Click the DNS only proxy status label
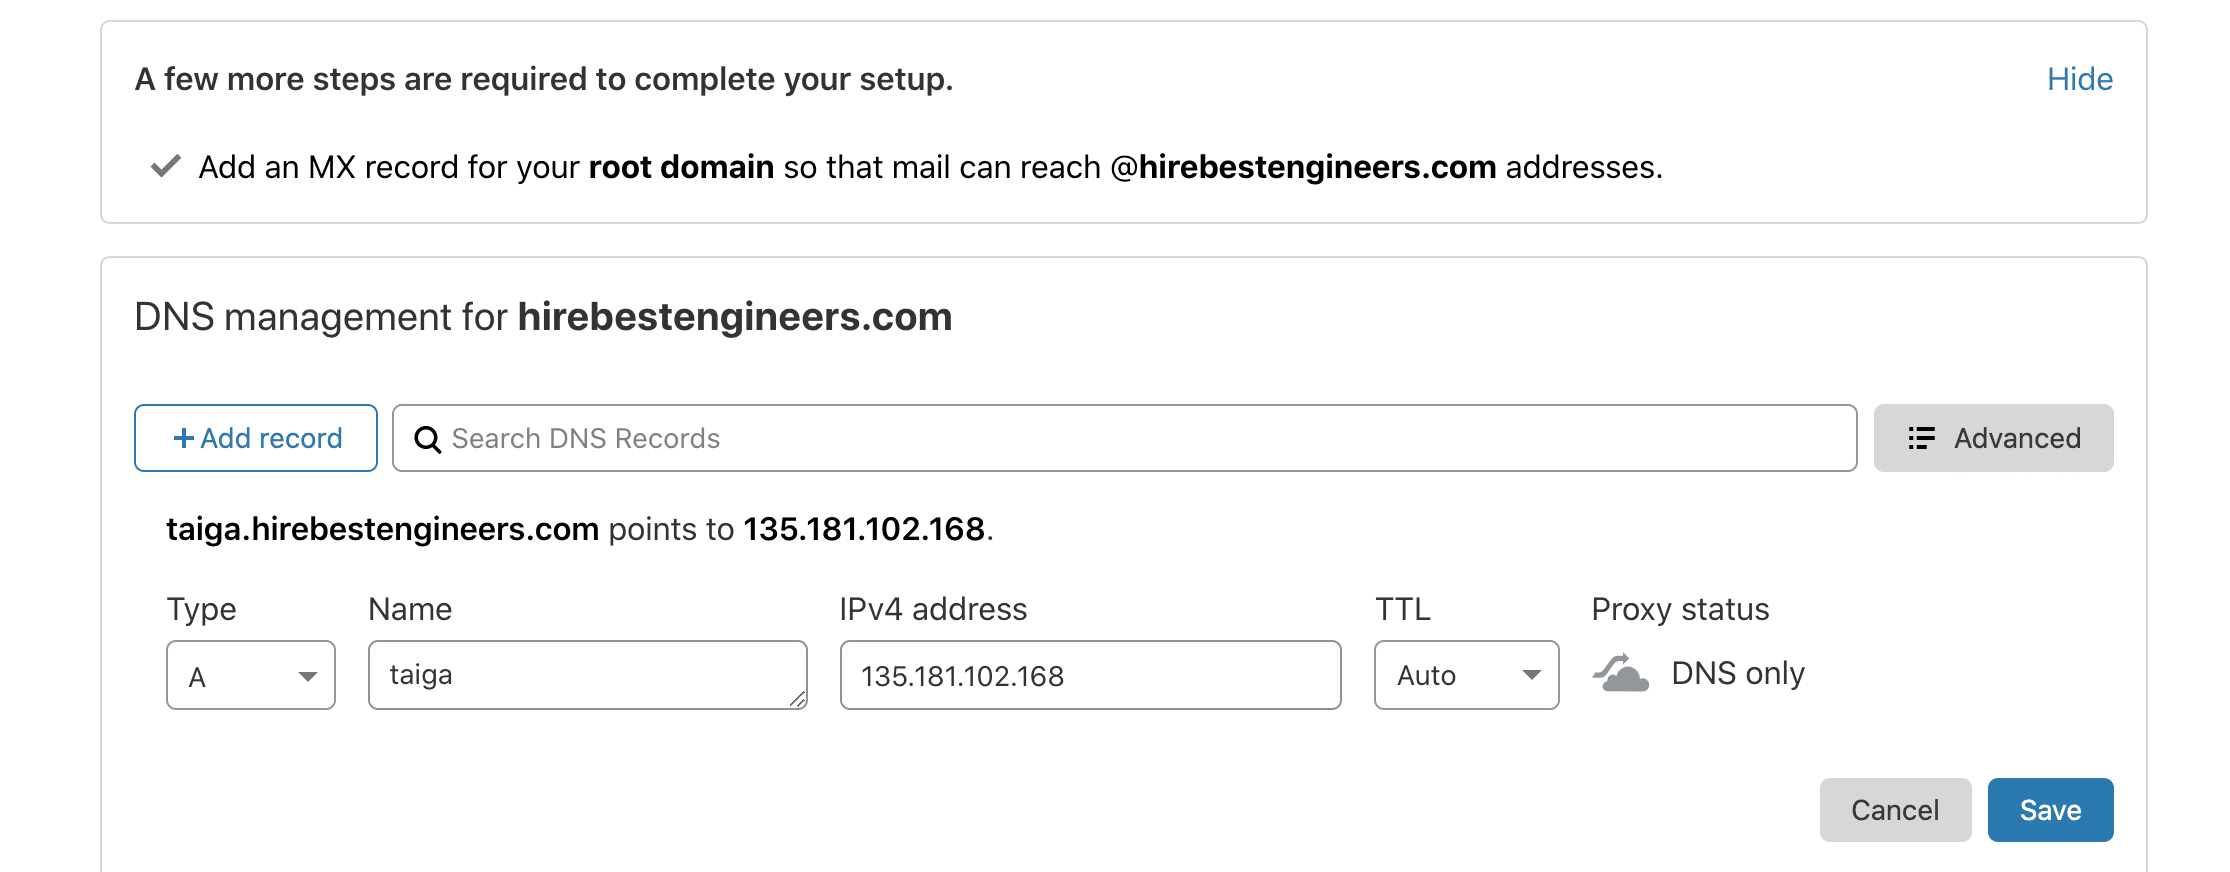2230x872 pixels. click(x=1738, y=673)
